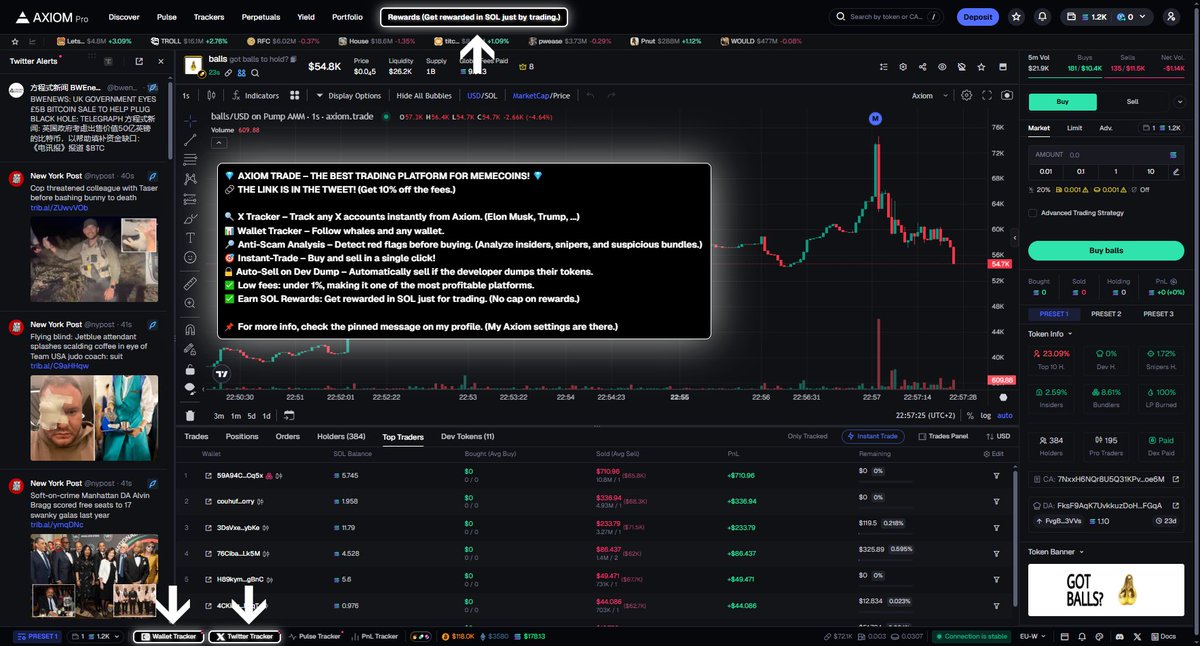Open the 1s timeframe selector
This screenshot has height=646, width=1200.
(186, 96)
